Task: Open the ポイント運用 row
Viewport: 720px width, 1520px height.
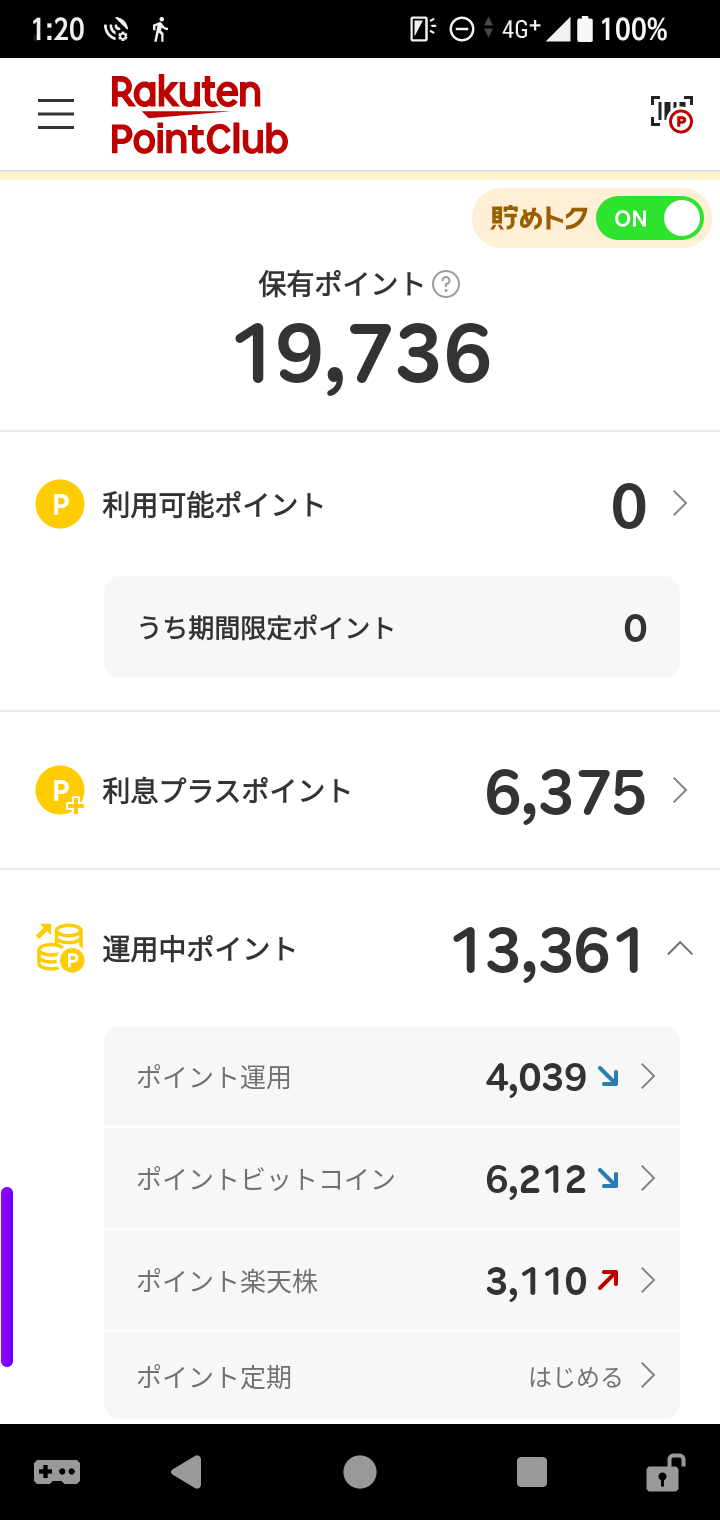Action: pyautogui.click(x=392, y=1077)
